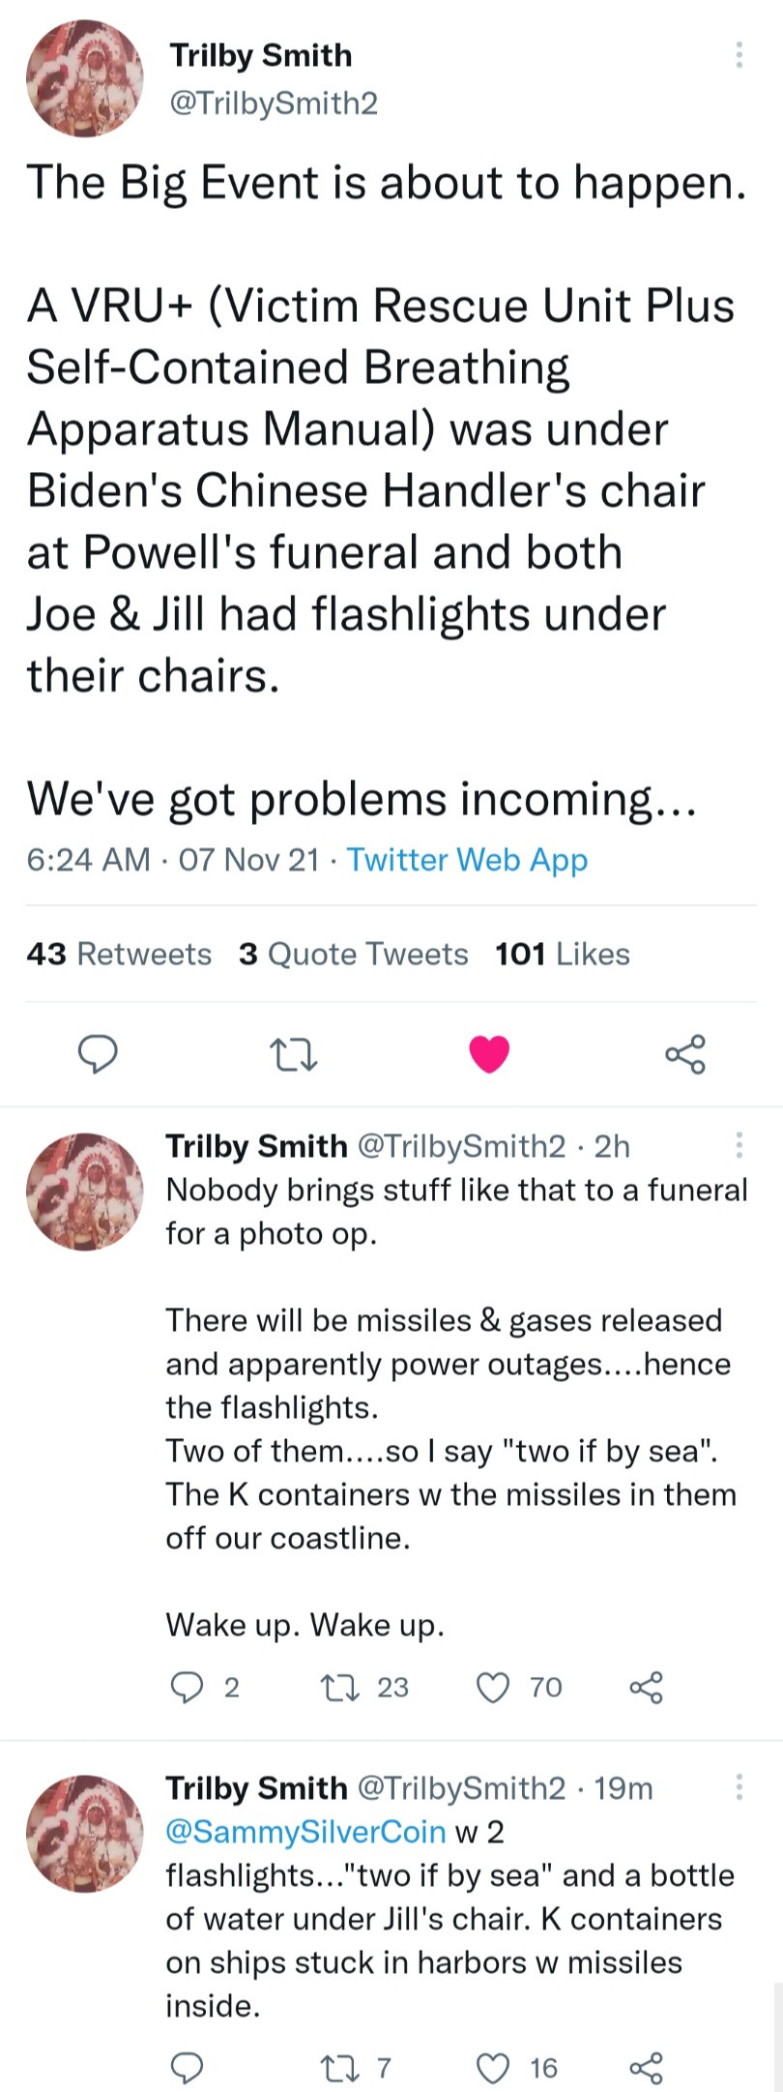Unlike the main tweet with pink heart
This screenshot has width=783, height=2092.
coord(489,1053)
